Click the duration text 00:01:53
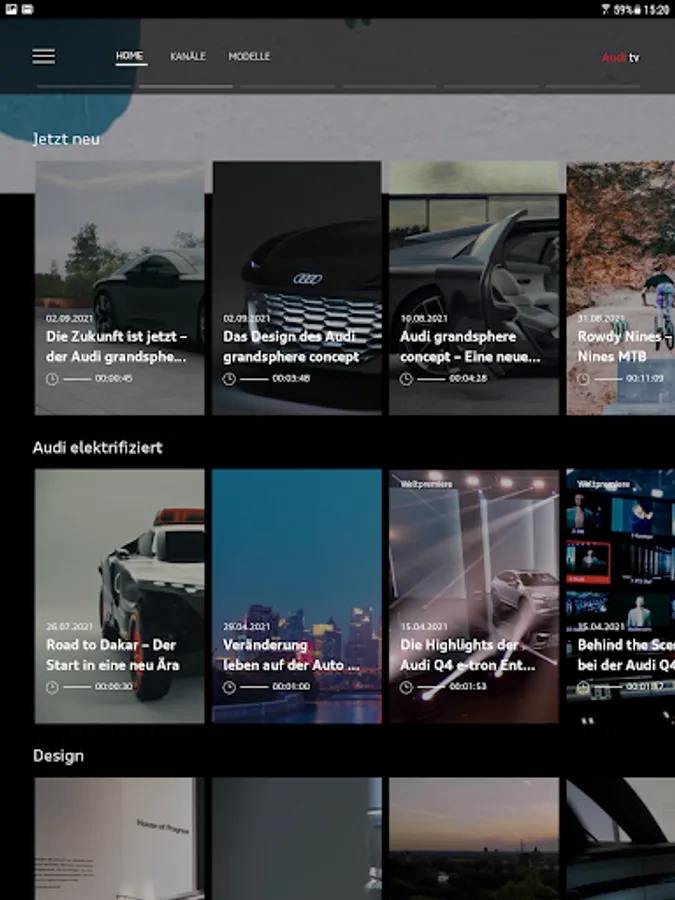Image resolution: width=675 pixels, height=900 pixels. click(x=468, y=687)
